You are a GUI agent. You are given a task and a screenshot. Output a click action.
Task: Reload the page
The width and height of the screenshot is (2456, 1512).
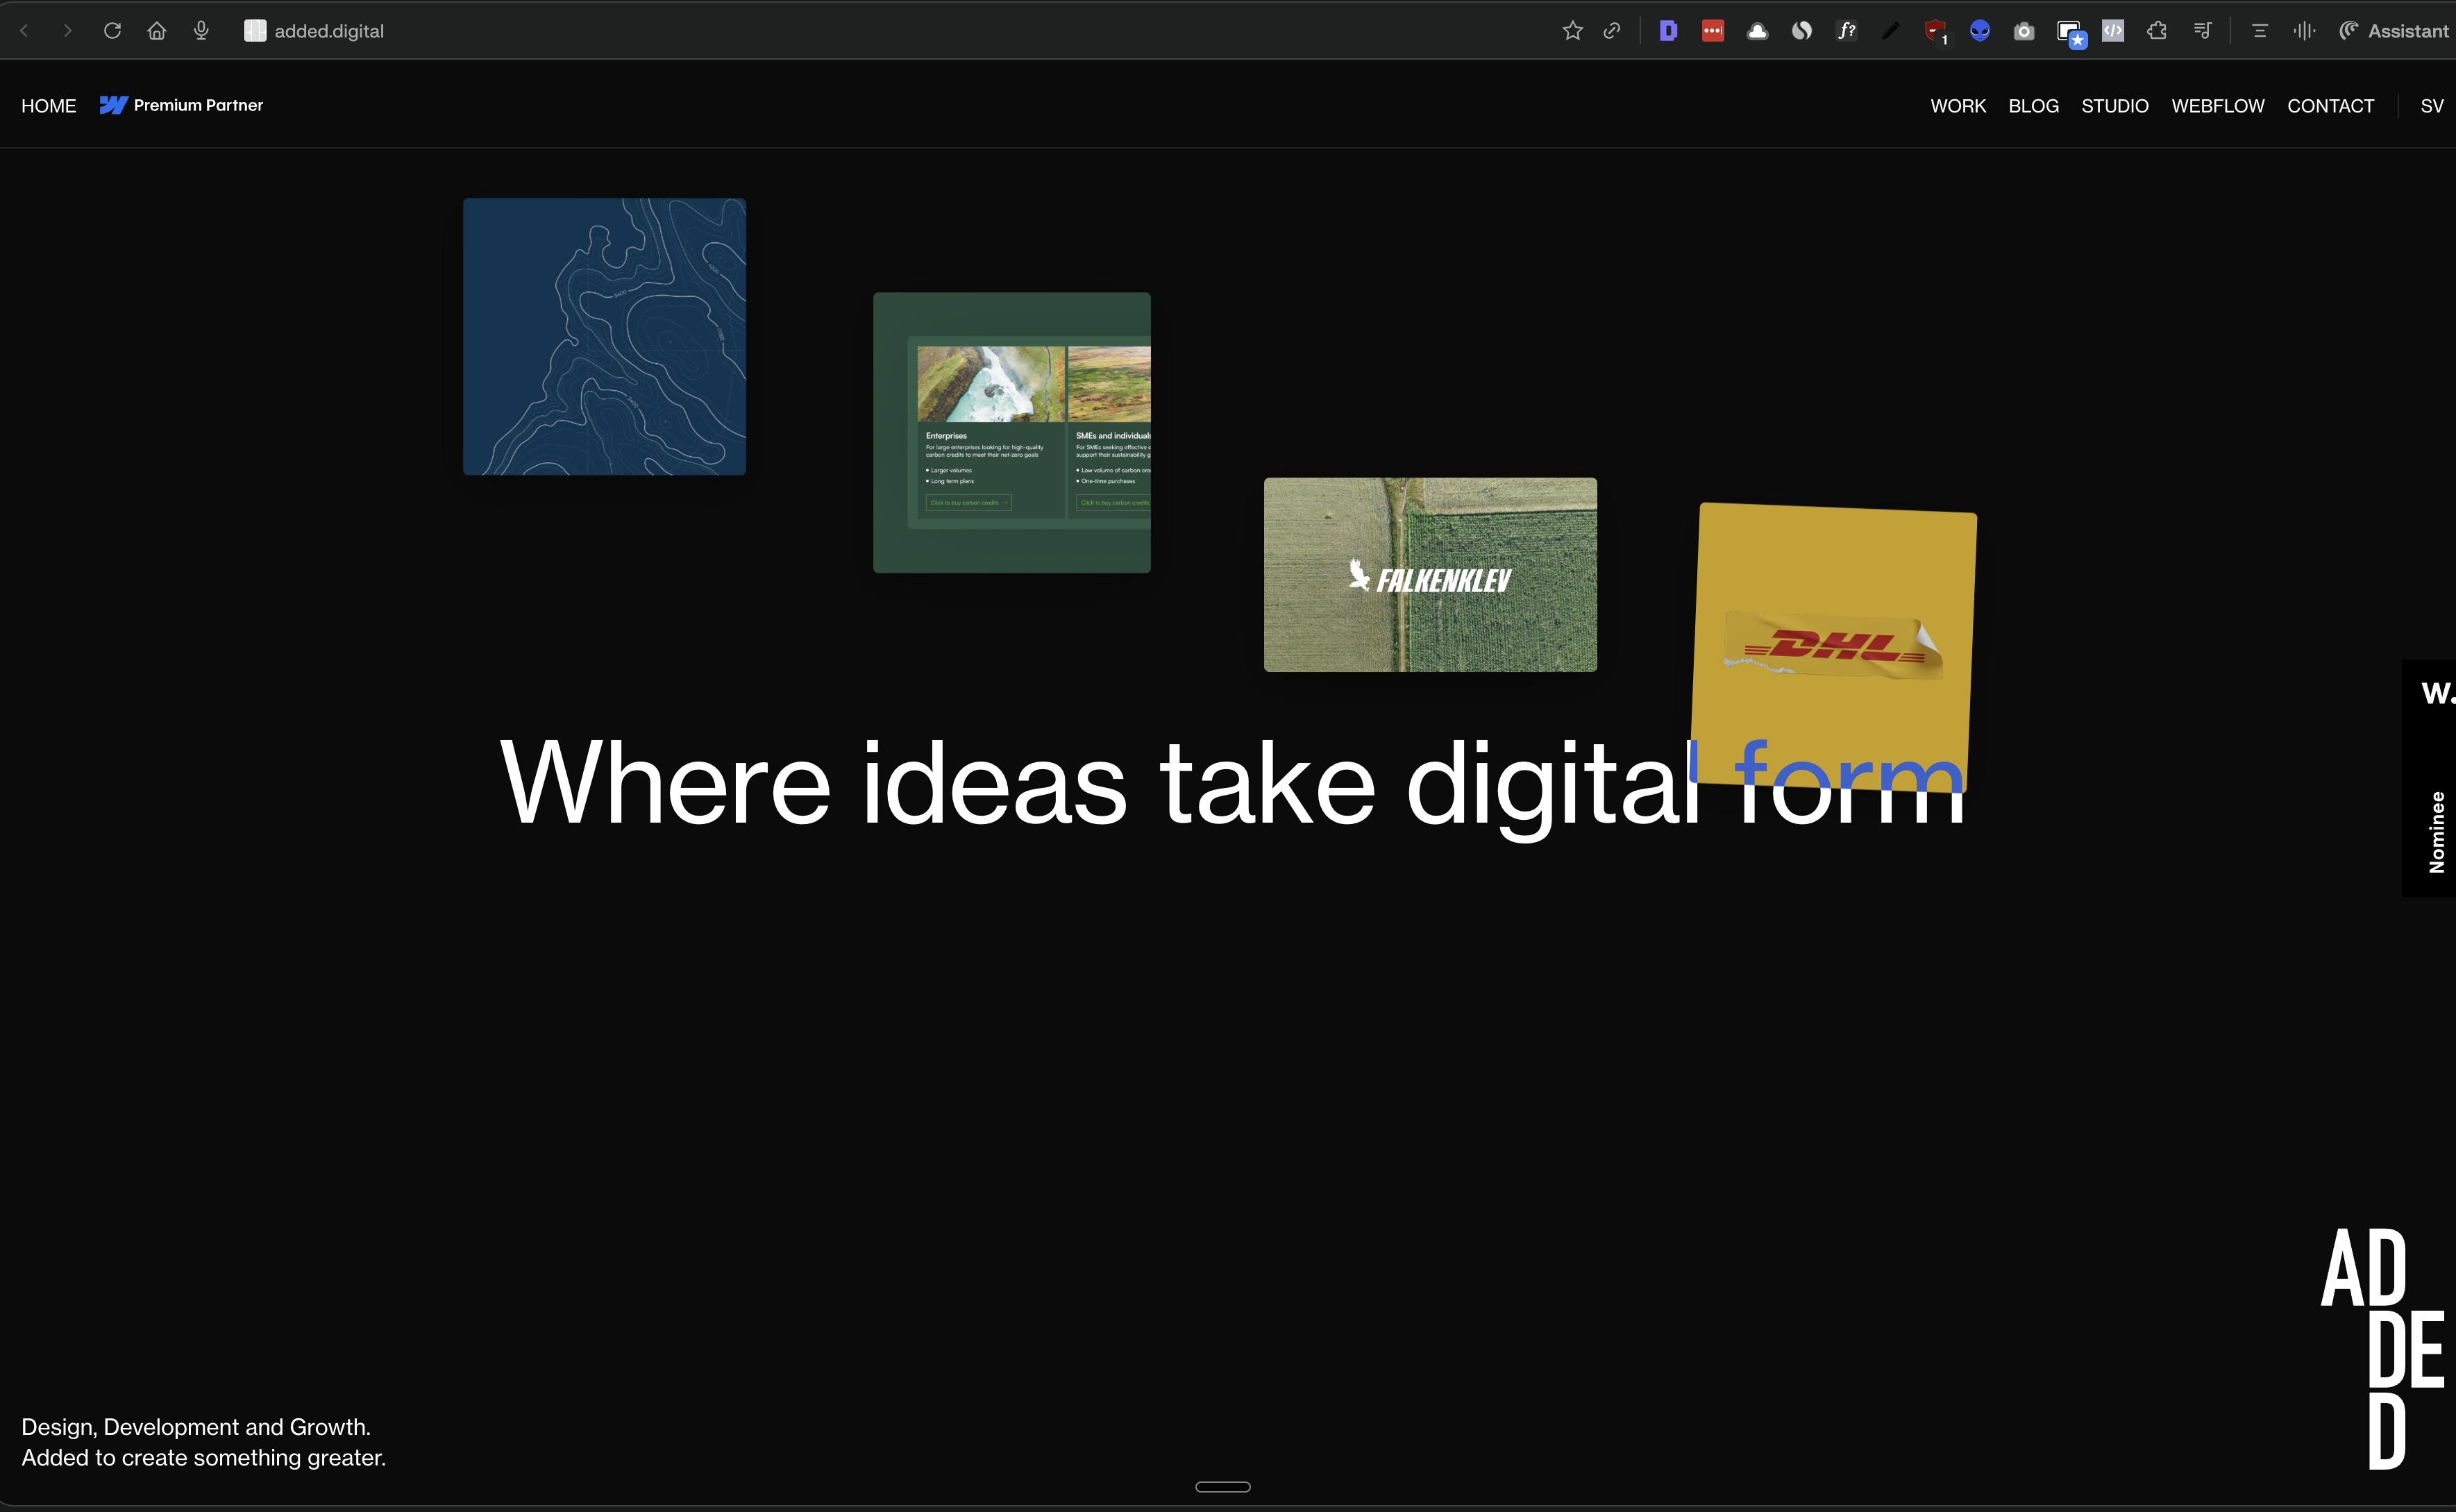click(x=112, y=31)
